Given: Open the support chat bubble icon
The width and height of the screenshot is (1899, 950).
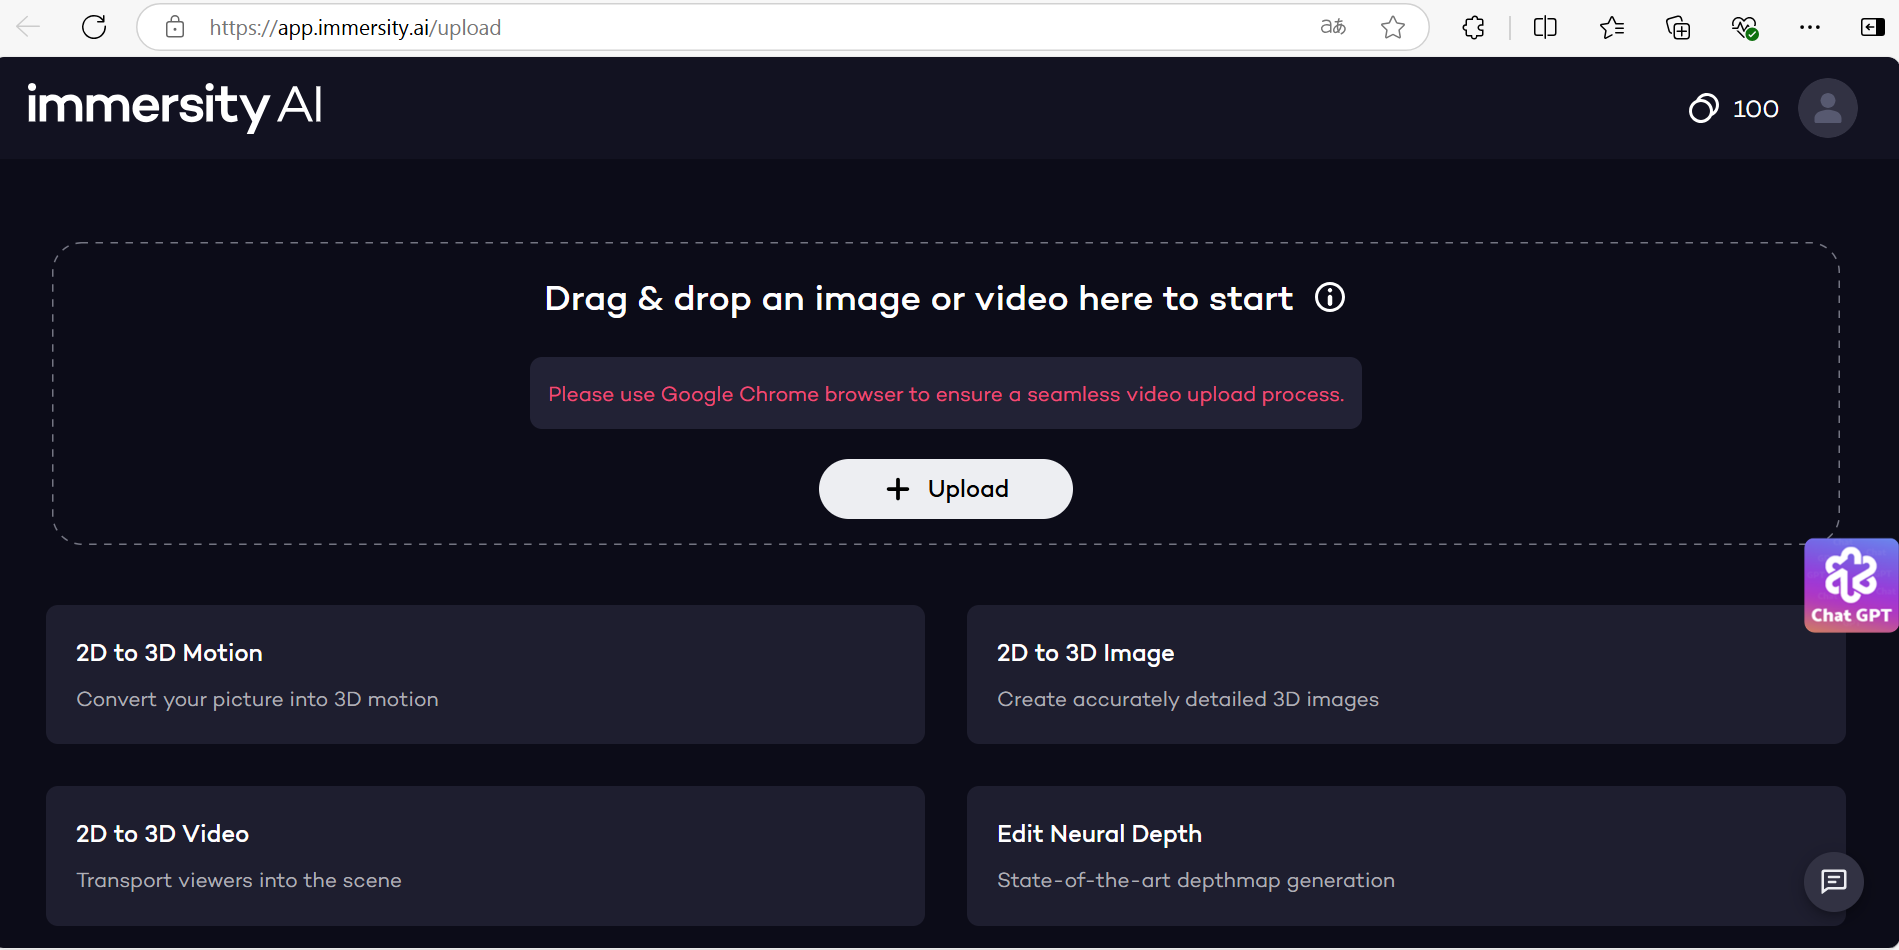Looking at the screenshot, I should (1834, 881).
